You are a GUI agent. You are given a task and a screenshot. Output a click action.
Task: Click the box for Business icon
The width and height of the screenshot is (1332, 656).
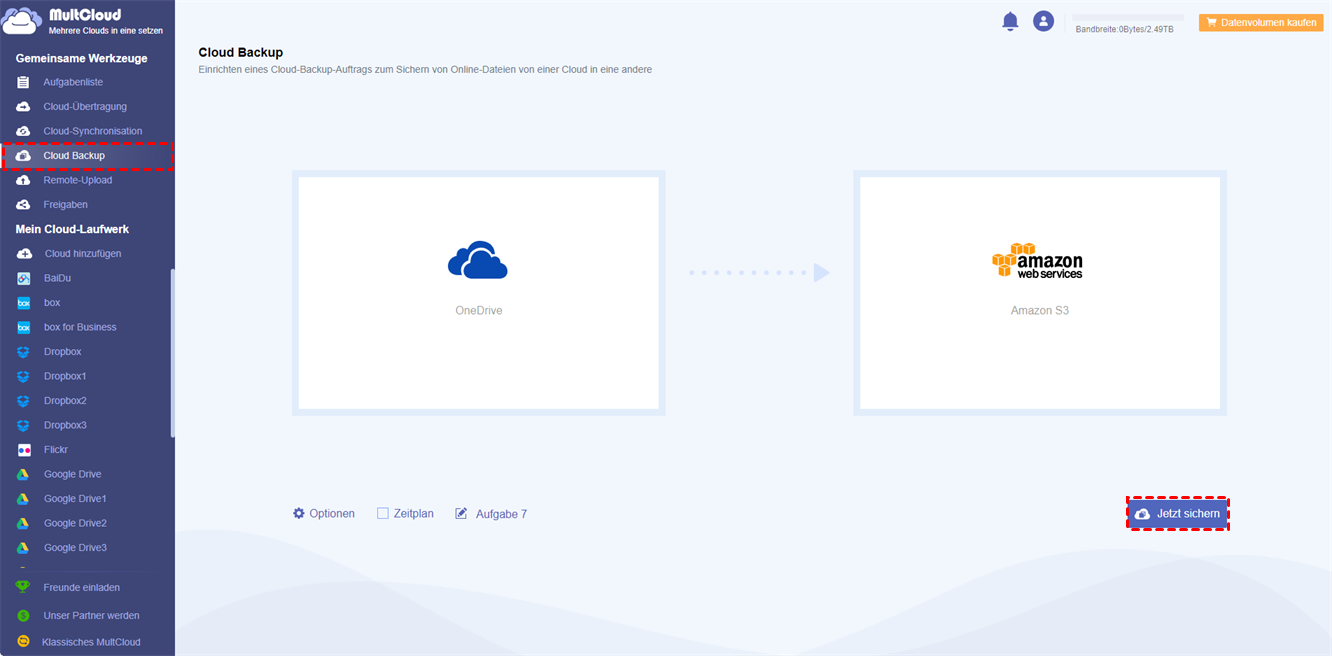pos(23,327)
